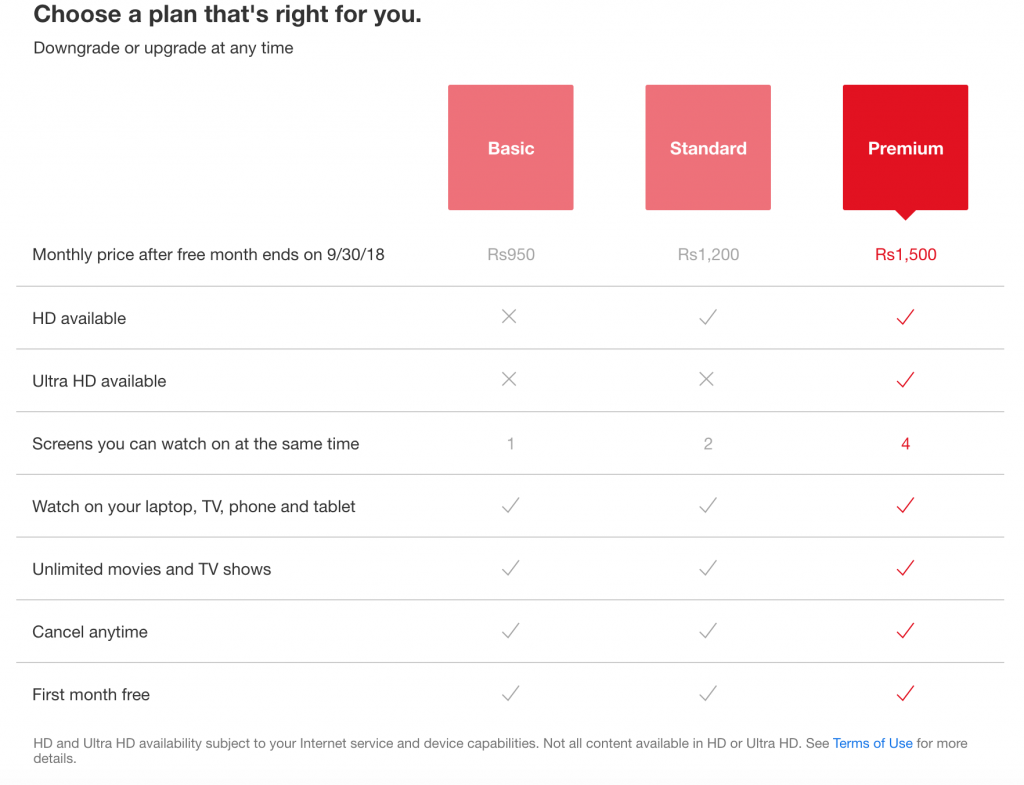
Task: Click the Standard First month free checkmark
Action: pyautogui.click(x=708, y=693)
